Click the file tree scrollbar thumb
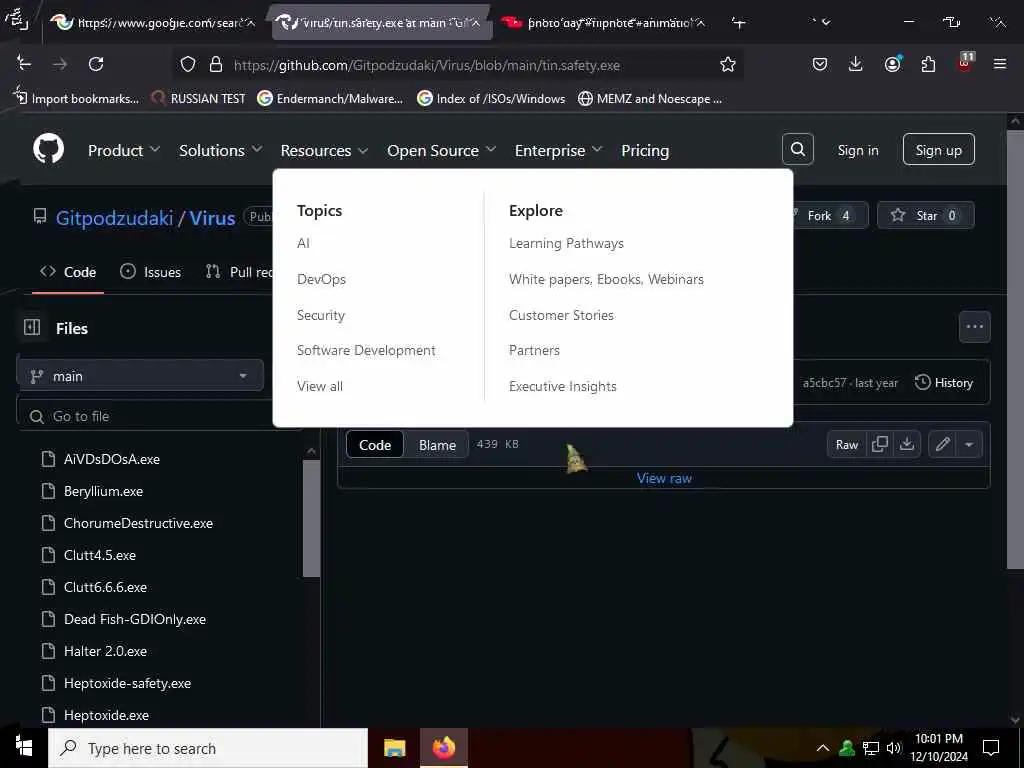The width and height of the screenshot is (1024, 768). click(x=312, y=519)
